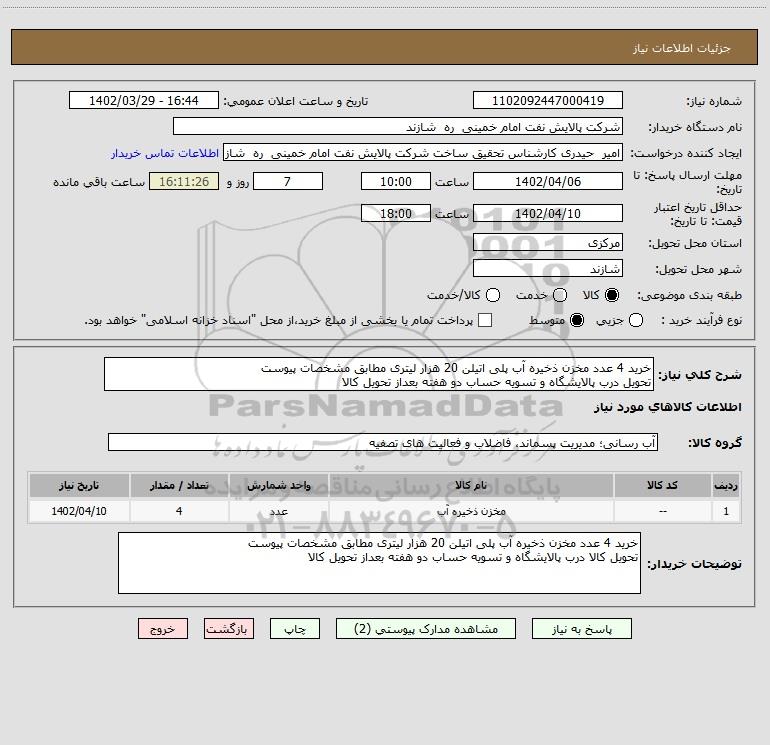The image size is (770, 745).
Task: Click the نام کالا column header
Action: [x=471, y=485]
